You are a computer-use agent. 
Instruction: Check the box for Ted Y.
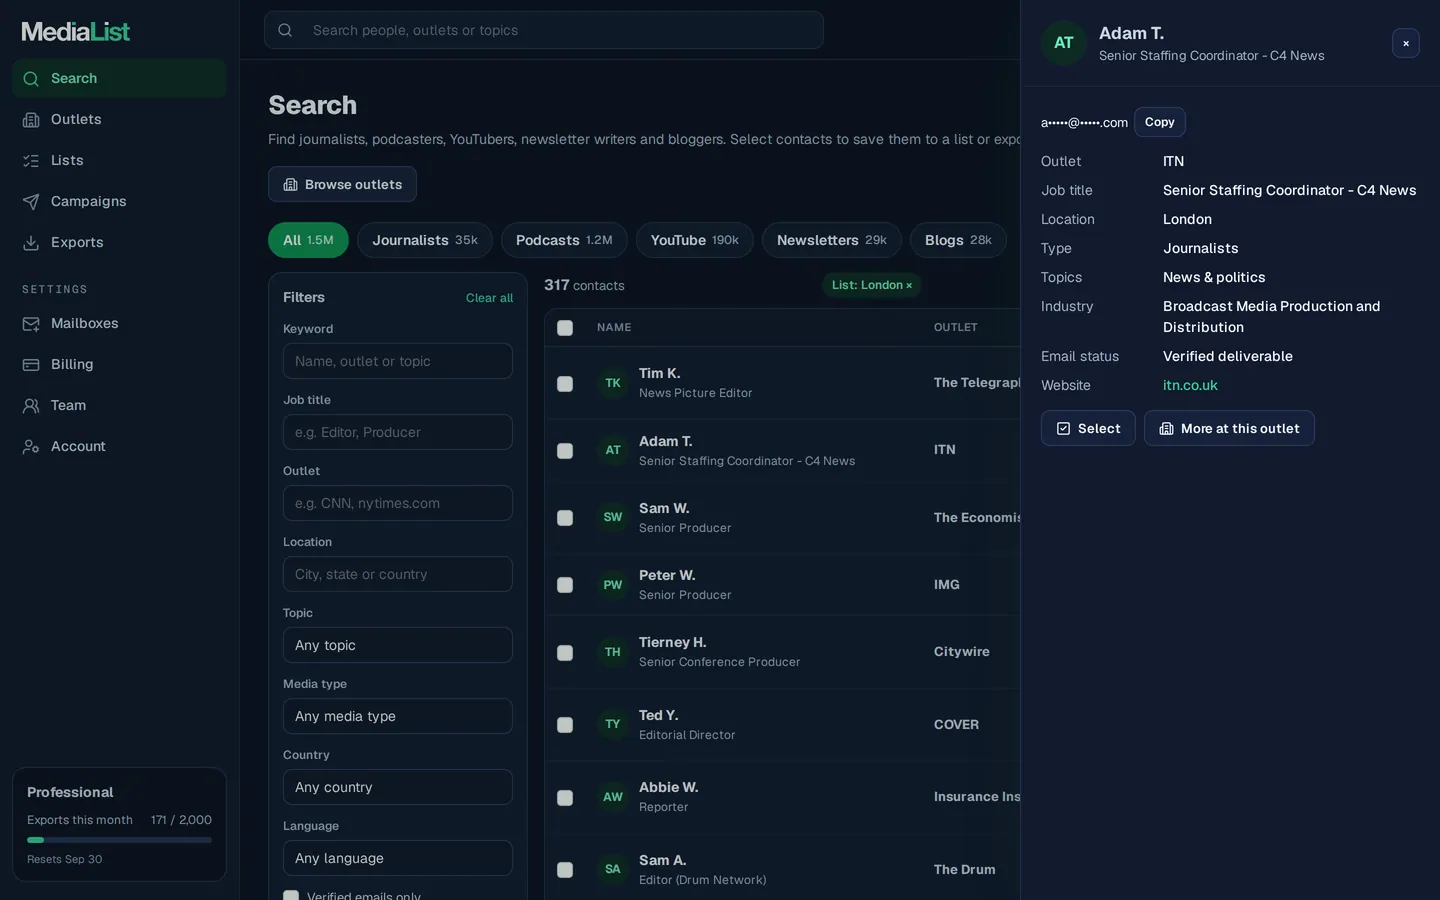(565, 725)
